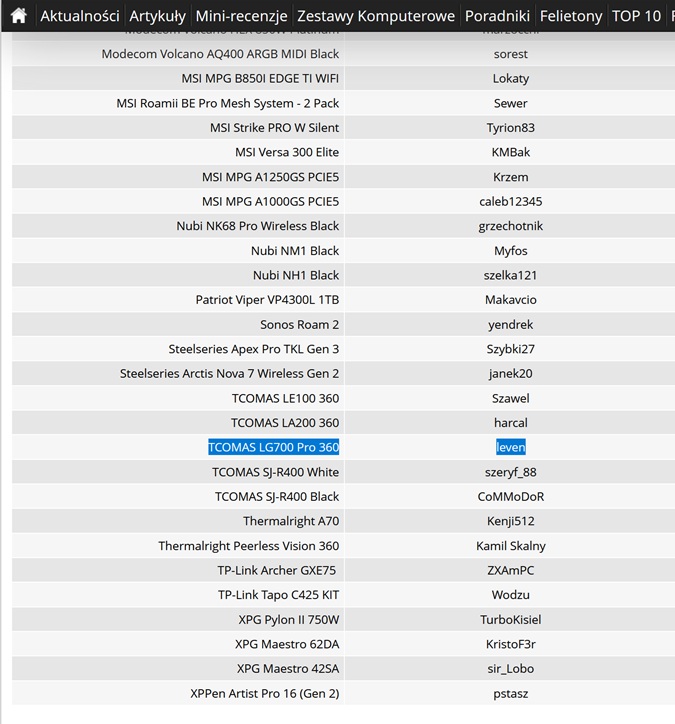Click Steelseries Arctis Nova 7 Wireless Gen 2
Image resolution: width=675 pixels, height=724 pixels.
click(x=229, y=374)
